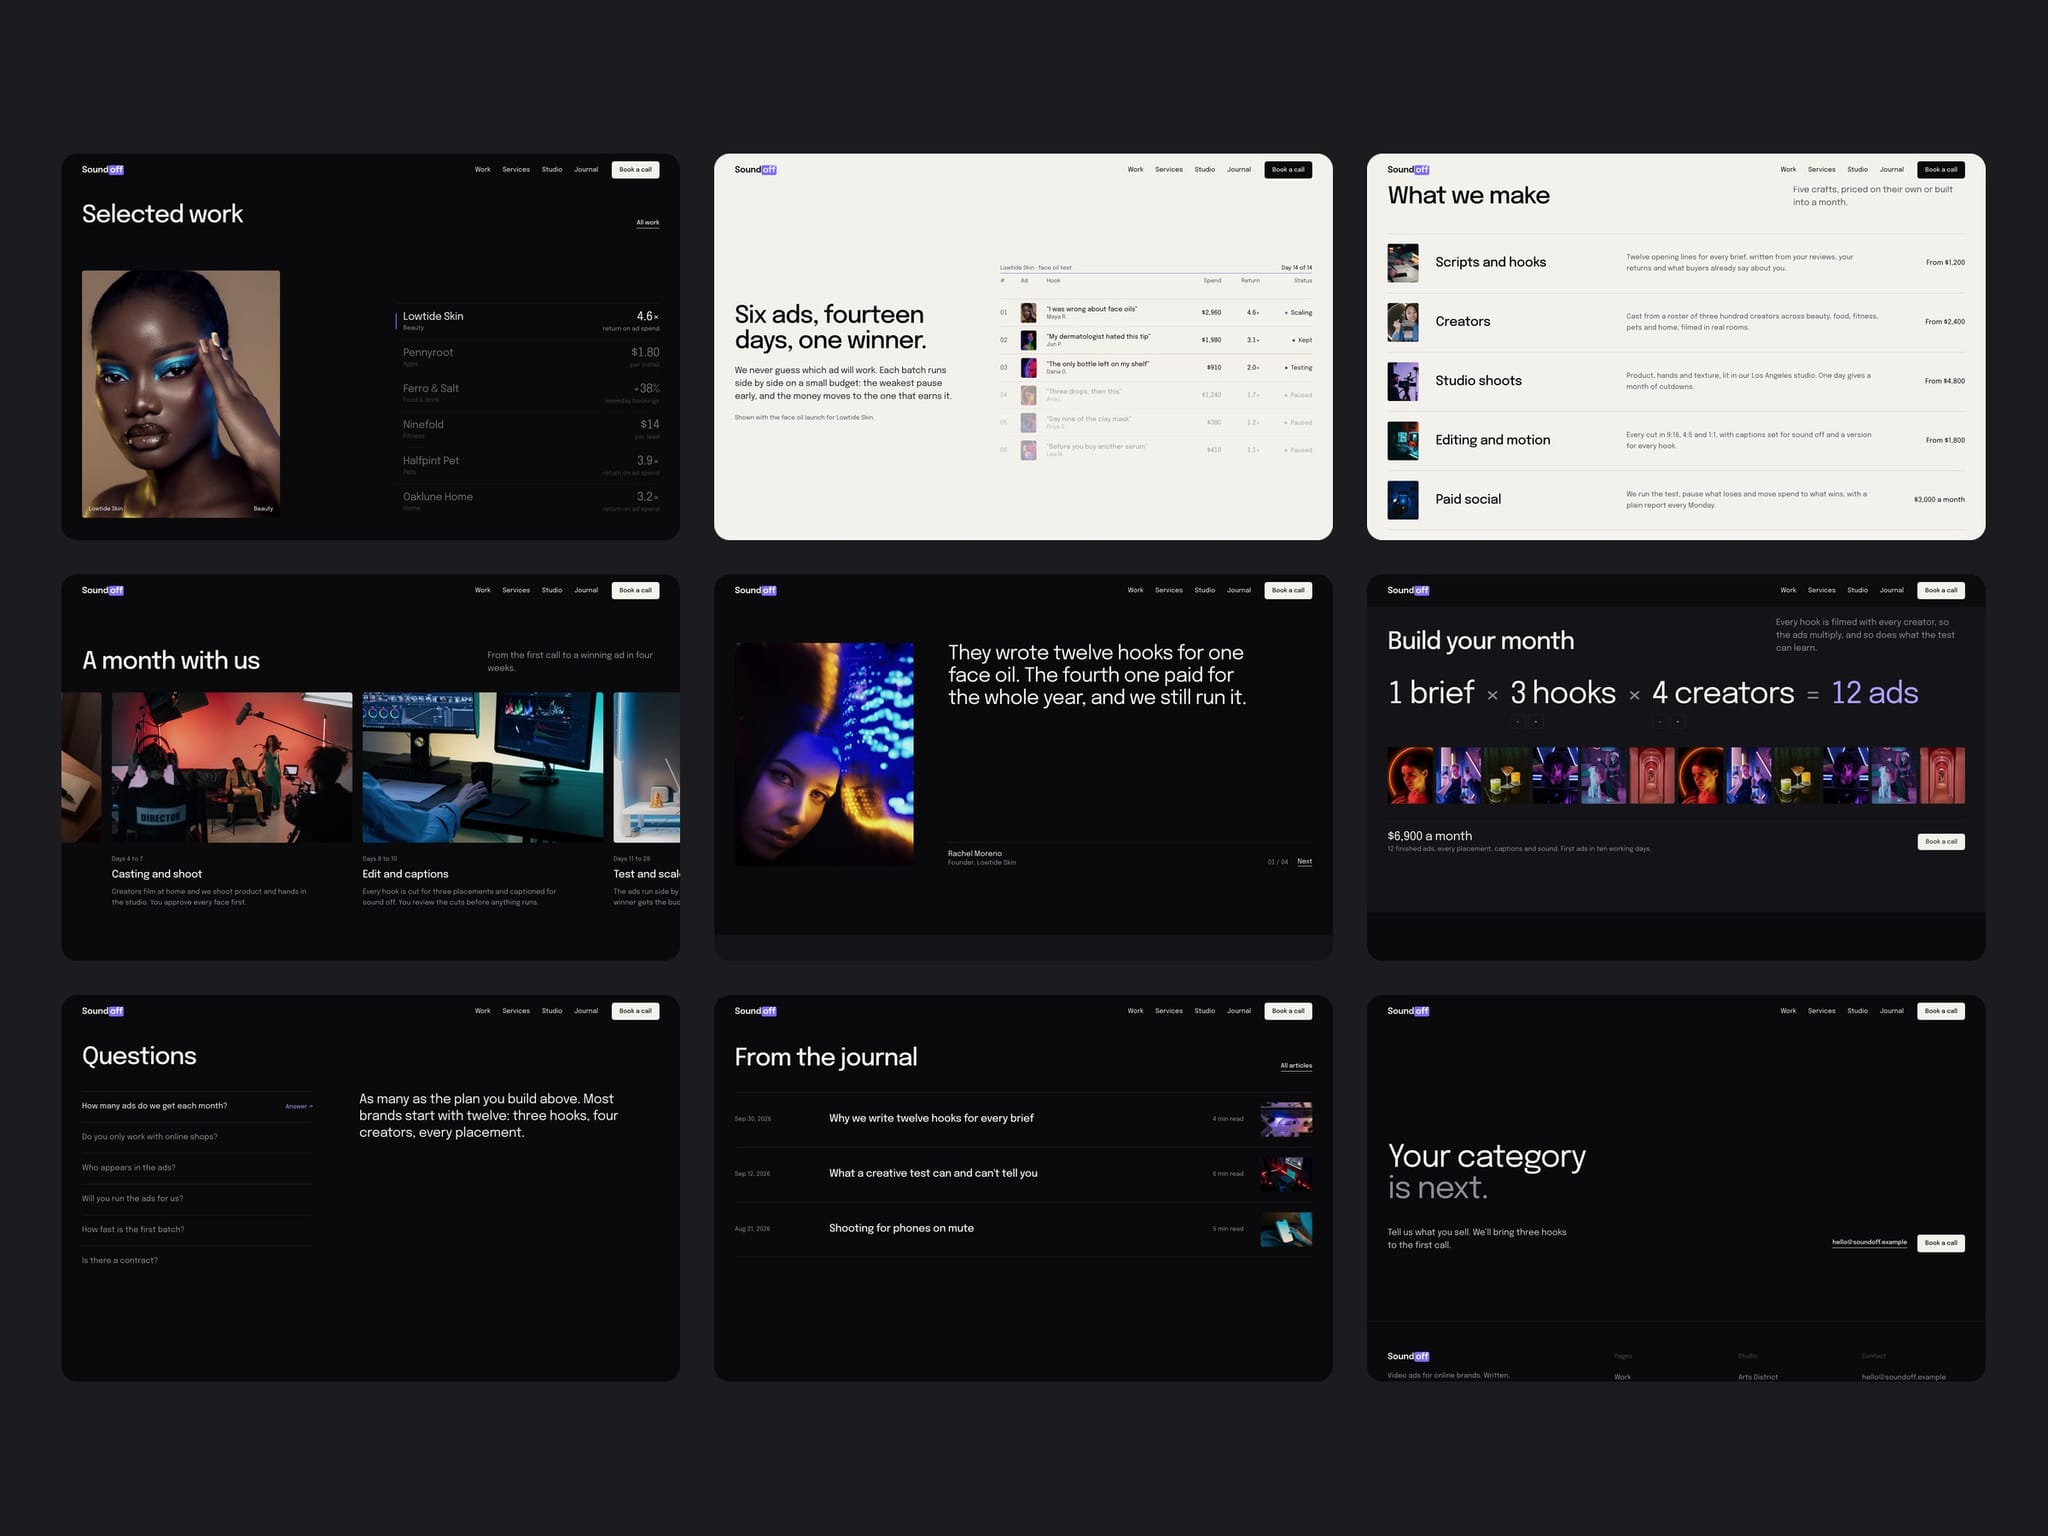
Task: Open the Edit and captions workstation photo
Action: tap(483, 768)
